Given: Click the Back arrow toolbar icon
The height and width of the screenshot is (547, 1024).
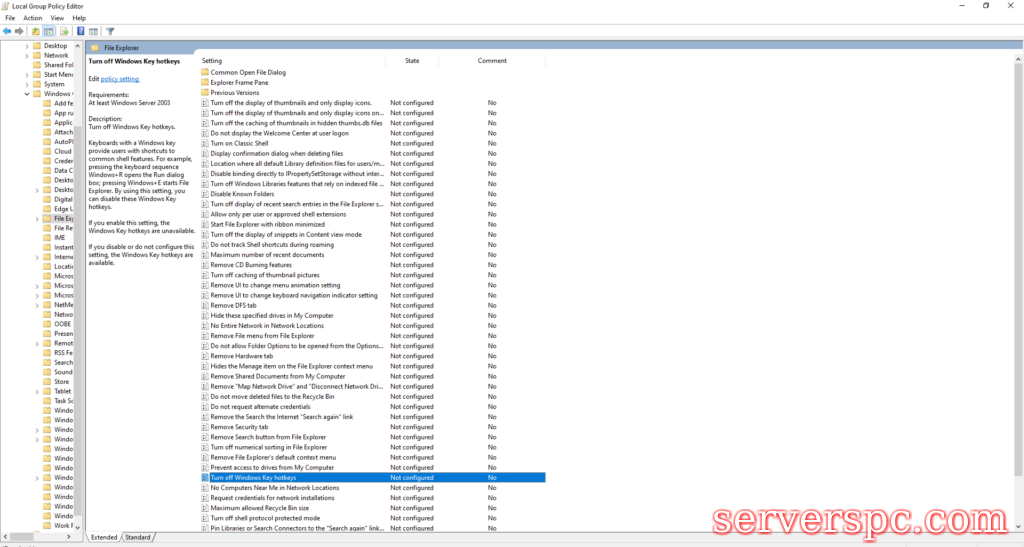Looking at the screenshot, I should click(x=7, y=31).
